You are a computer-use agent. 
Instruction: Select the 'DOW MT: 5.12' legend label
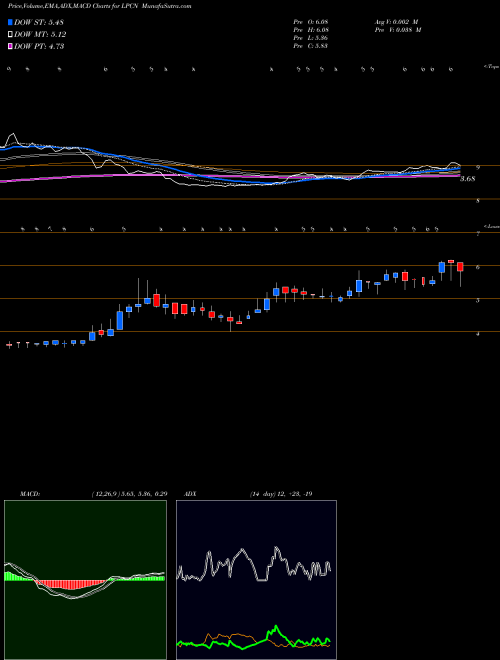(40, 35)
